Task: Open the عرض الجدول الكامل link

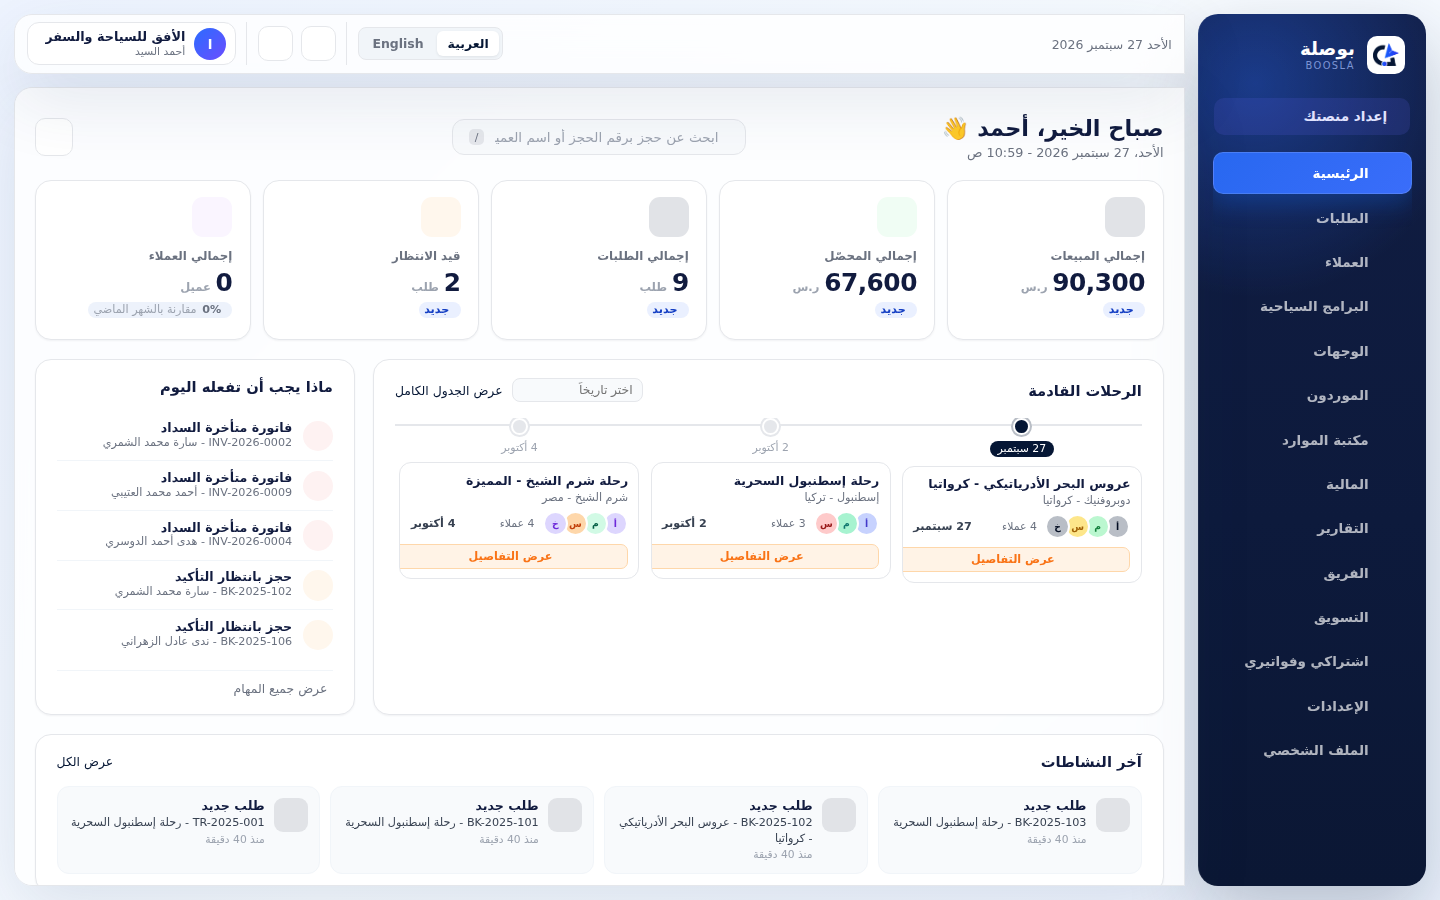Action: tap(449, 391)
